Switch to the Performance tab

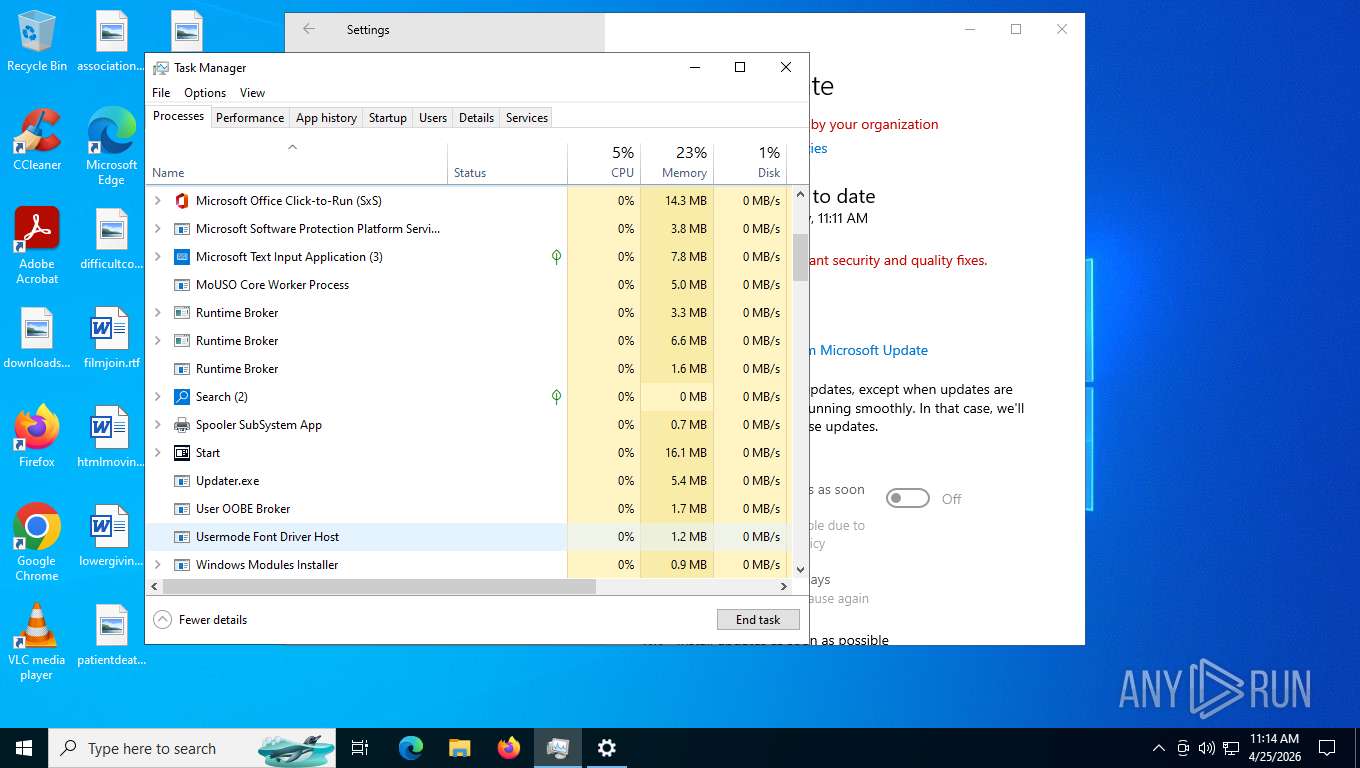[x=250, y=118]
